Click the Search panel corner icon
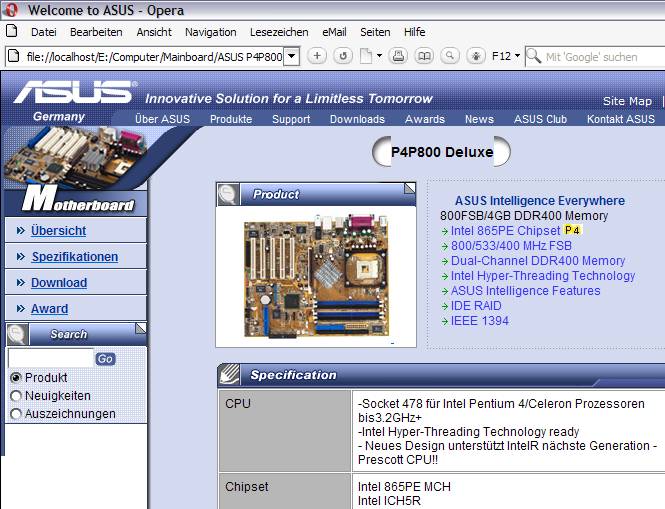 tap(141, 328)
